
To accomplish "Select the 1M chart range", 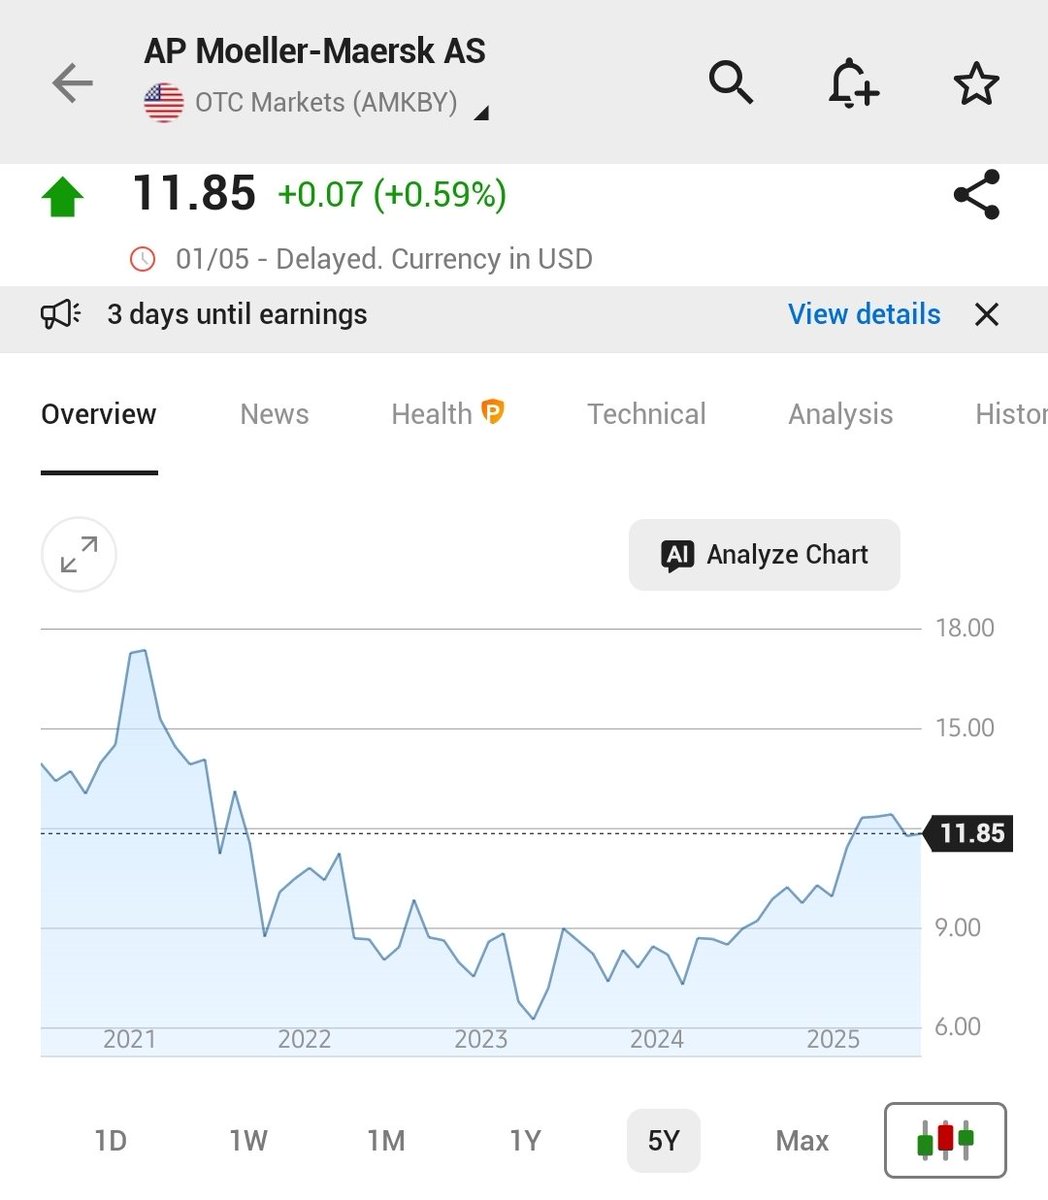I will coord(386,1140).
